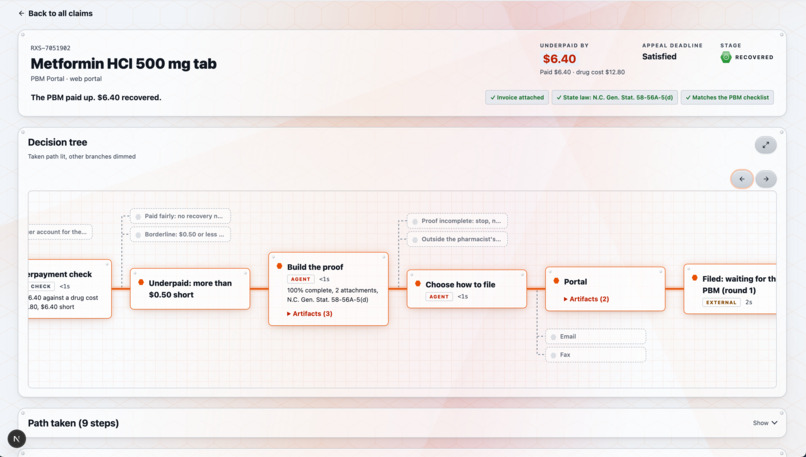Click the Satisfied appeal deadline value
The height and width of the screenshot is (457, 806).
[x=659, y=57]
